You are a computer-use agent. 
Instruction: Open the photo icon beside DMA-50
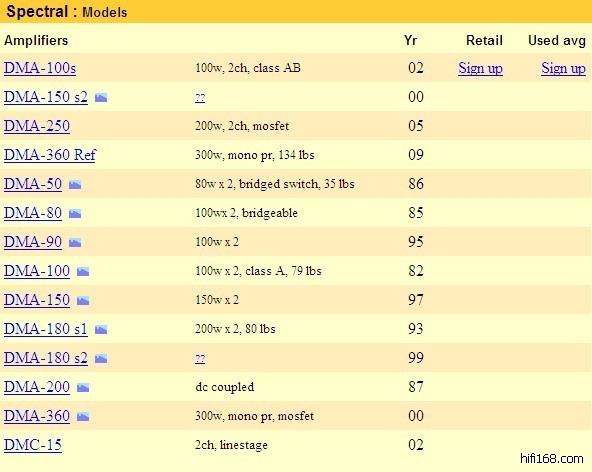[75, 185]
